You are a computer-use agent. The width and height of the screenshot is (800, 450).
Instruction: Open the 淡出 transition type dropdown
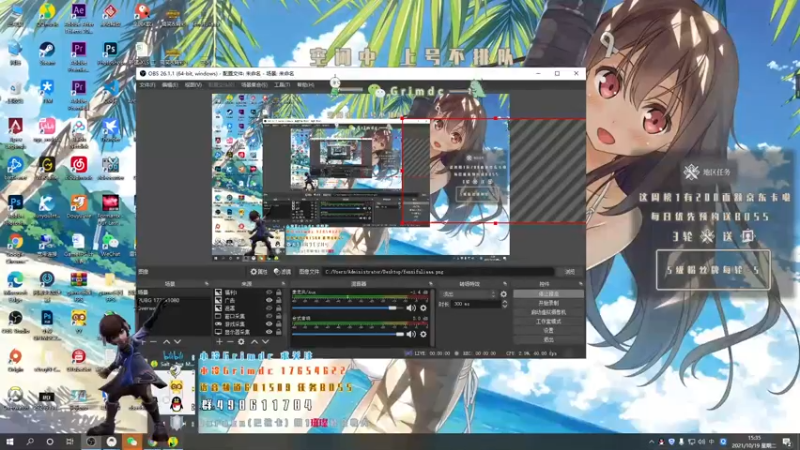[469, 294]
